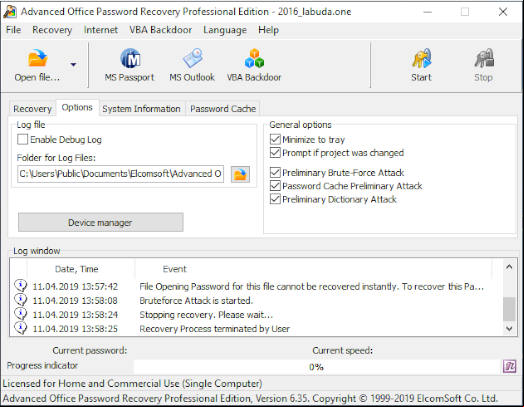524x407 pixels.
Task: Click the purple icon beside progress bar
Action: (510, 367)
